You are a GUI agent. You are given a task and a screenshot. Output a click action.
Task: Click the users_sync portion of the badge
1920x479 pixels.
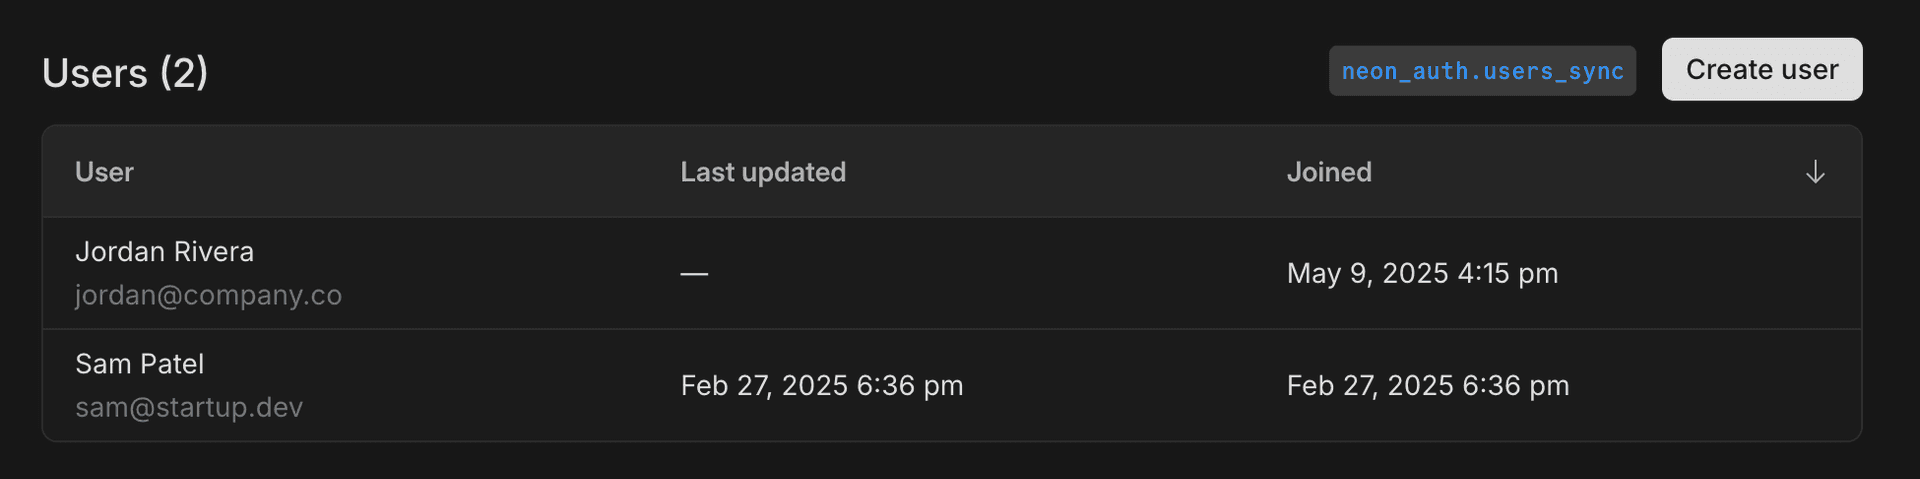(1553, 71)
